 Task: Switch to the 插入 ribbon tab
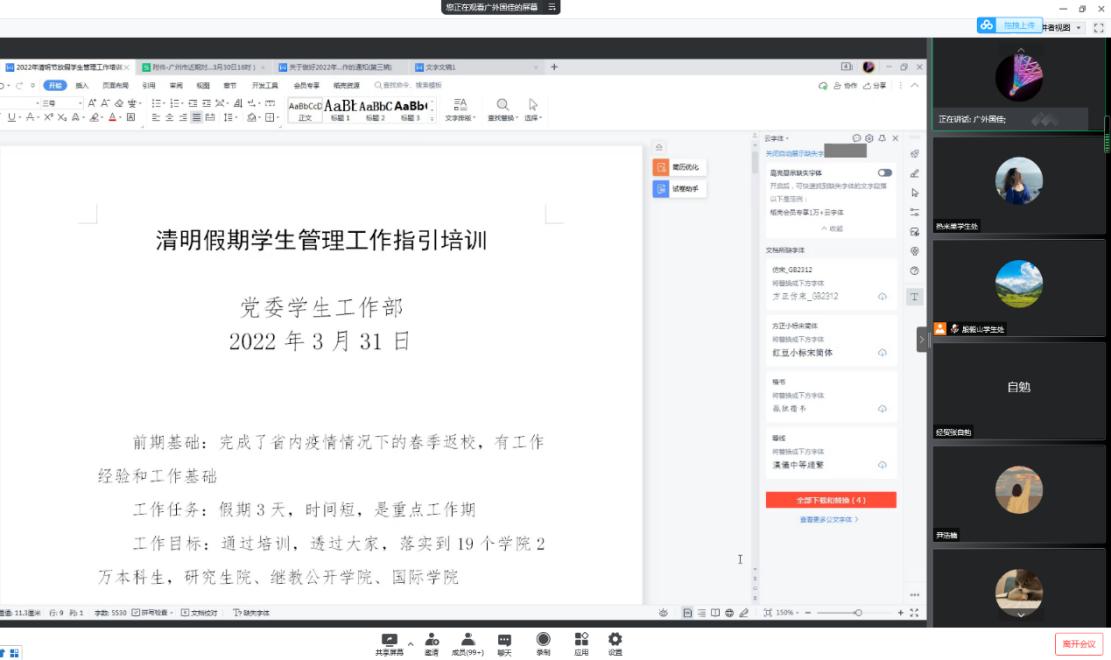point(82,86)
